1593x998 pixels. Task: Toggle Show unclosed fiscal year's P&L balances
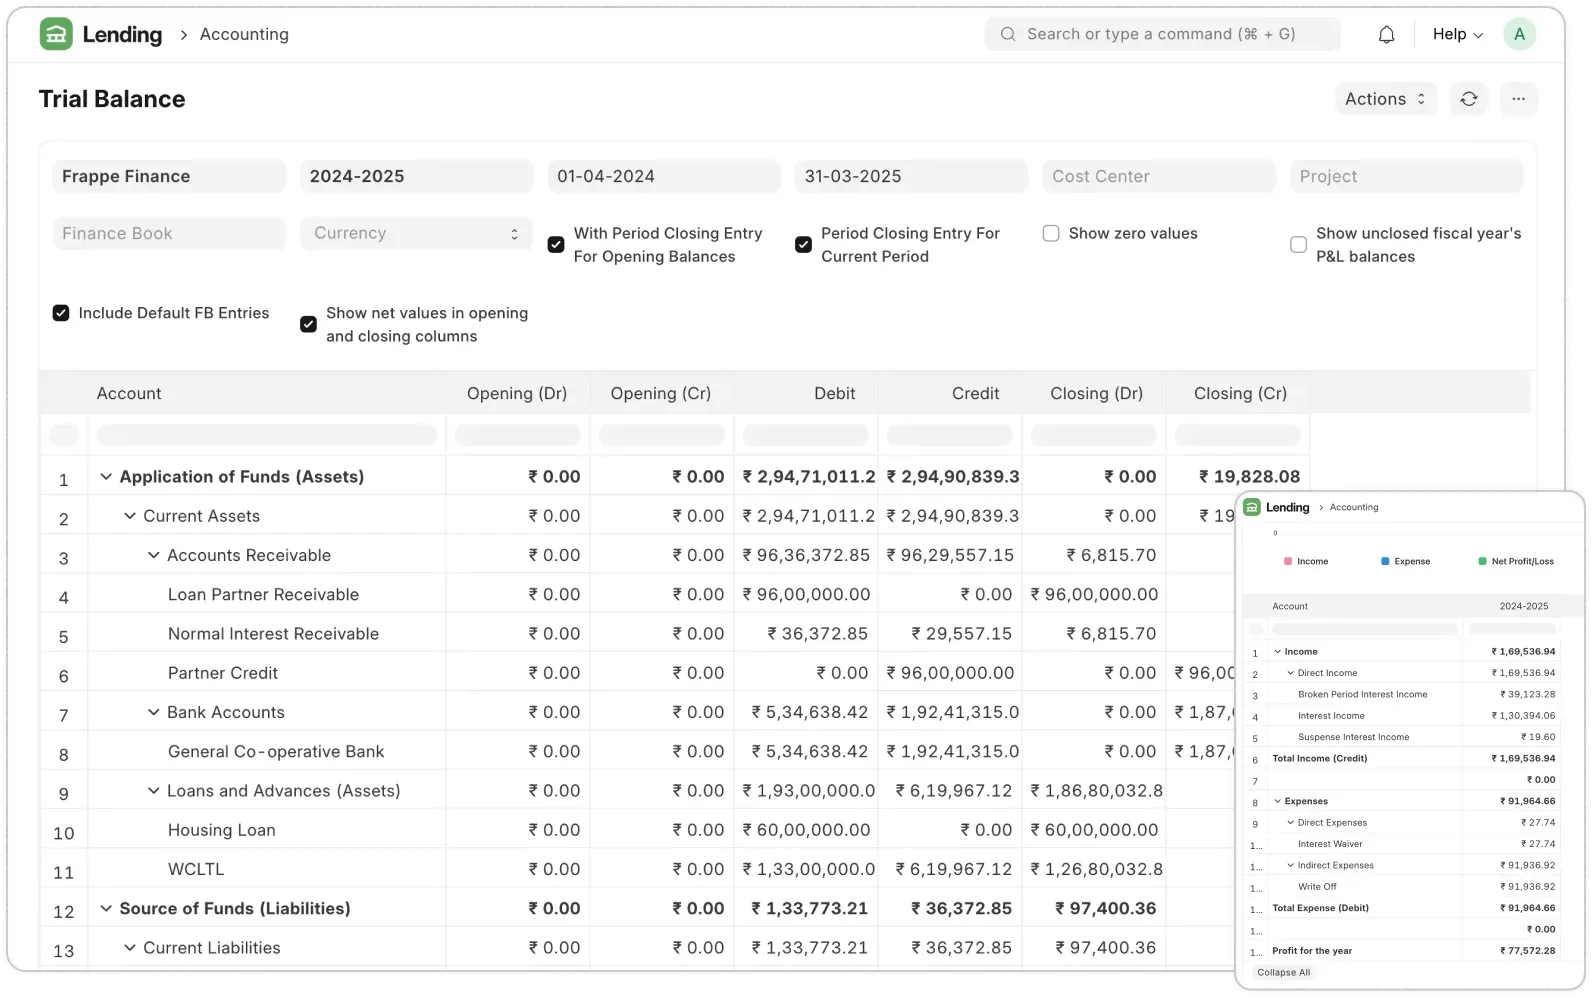[1298, 244]
